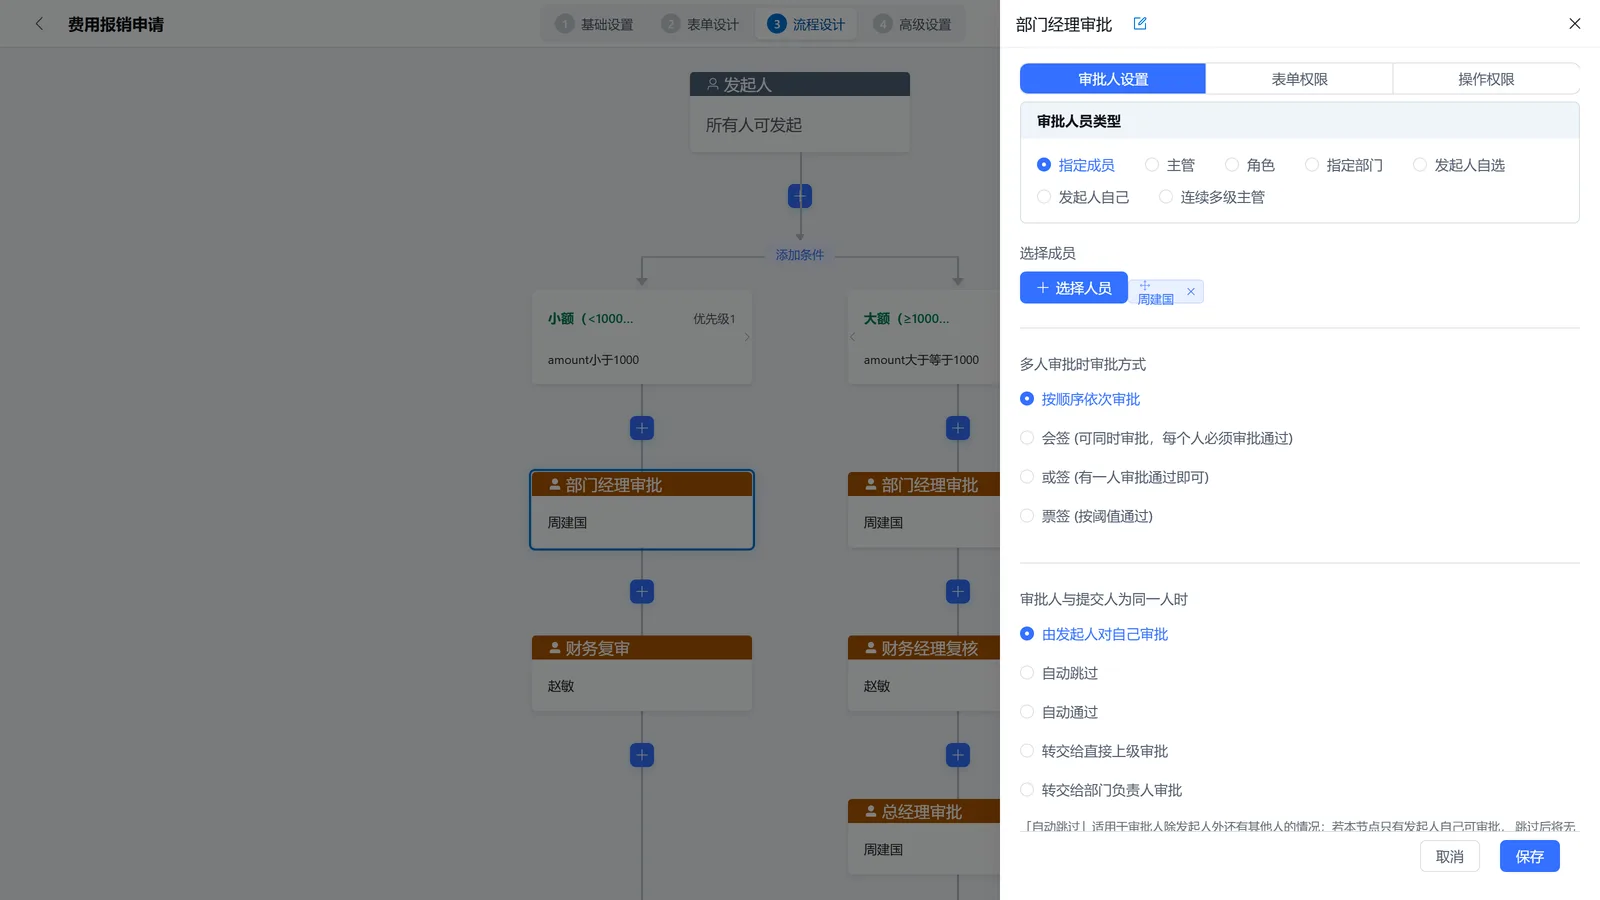This screenshot has height=900, width=1600.
Task: Select 发起人自己 approver type
Action: click(1083, 197)
